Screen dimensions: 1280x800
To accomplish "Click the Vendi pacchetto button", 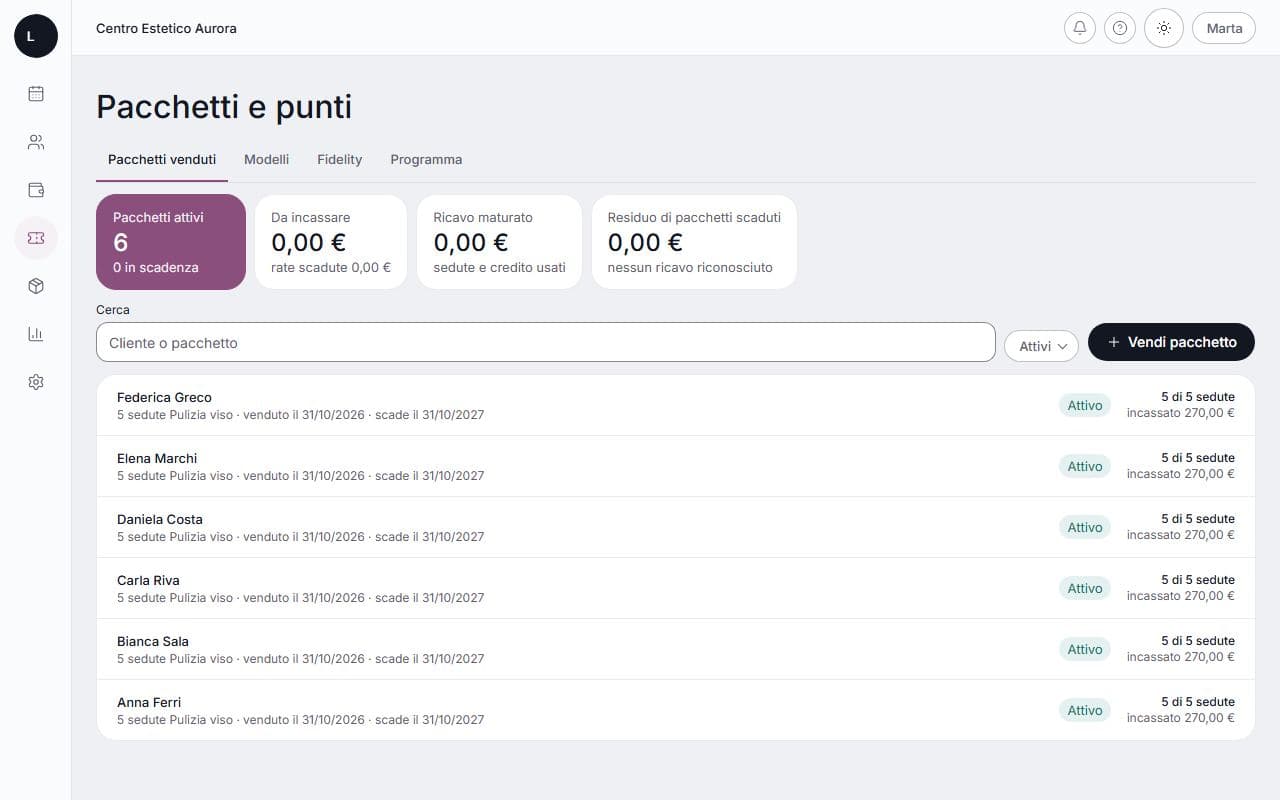I will (x=1171, y=342).
